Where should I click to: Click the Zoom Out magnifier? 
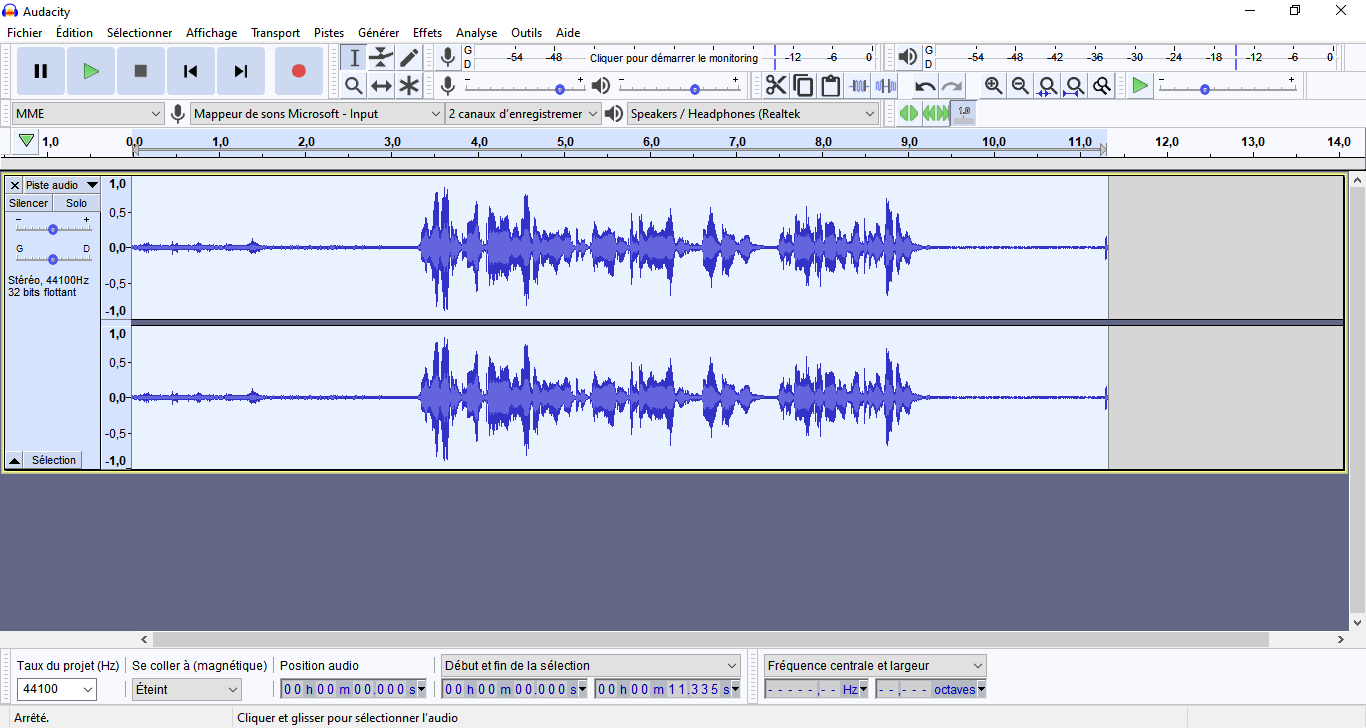[1020, 86]
